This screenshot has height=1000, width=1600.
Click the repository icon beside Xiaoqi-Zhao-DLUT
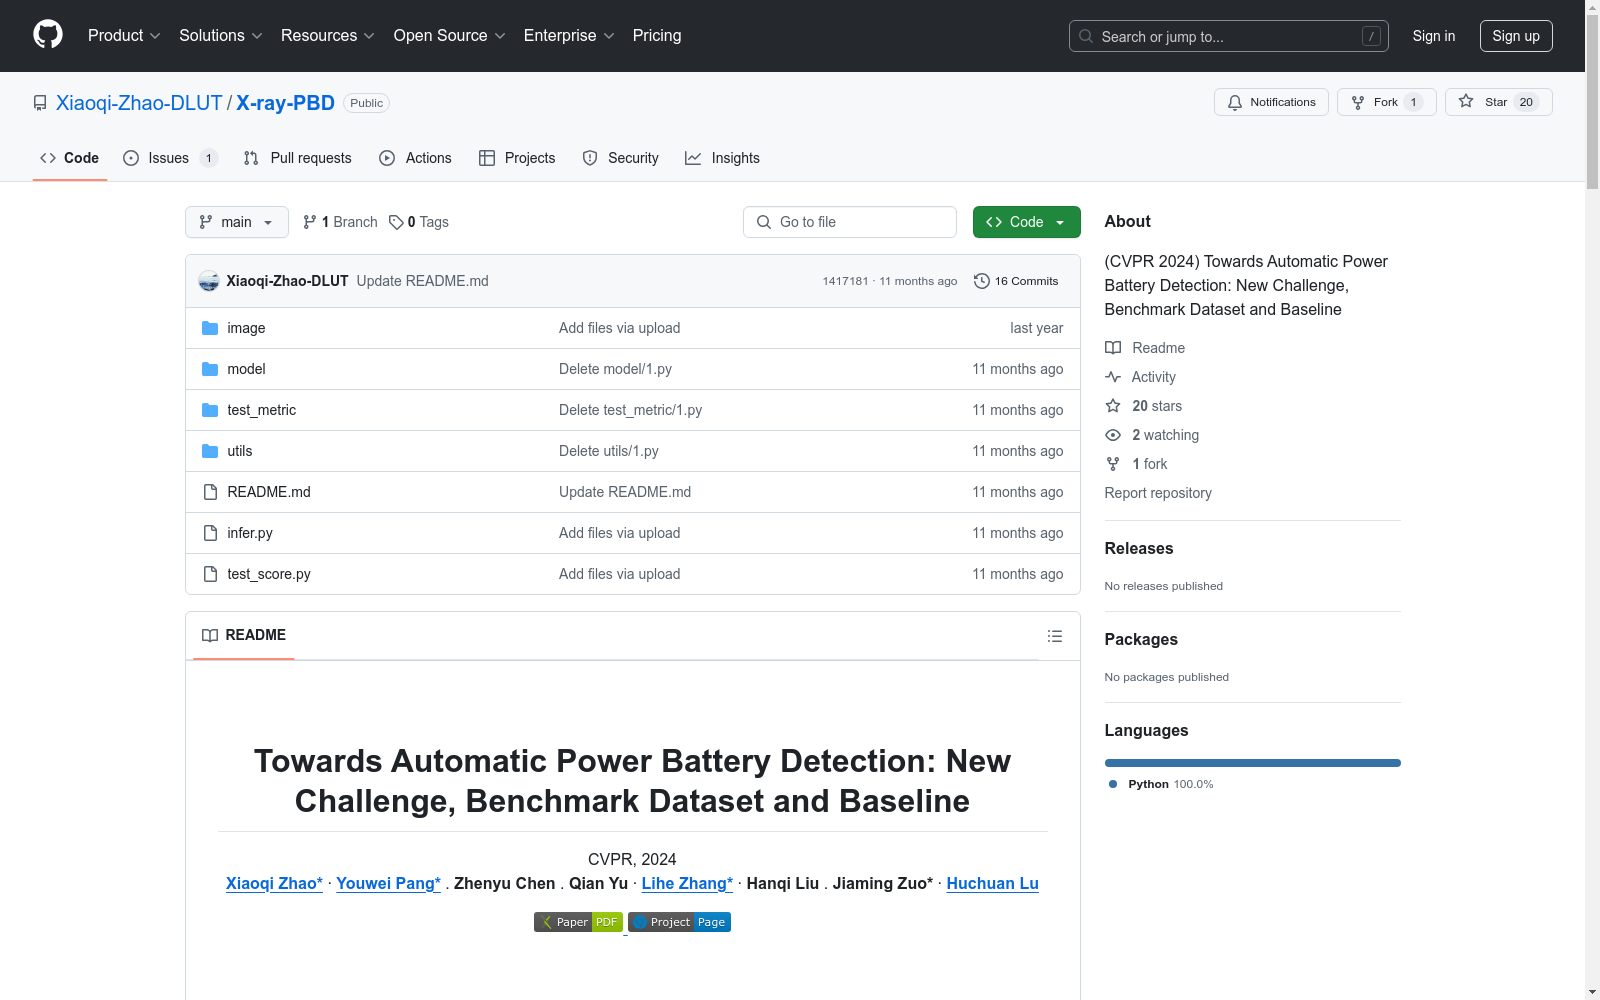click(x=40, y=103)
